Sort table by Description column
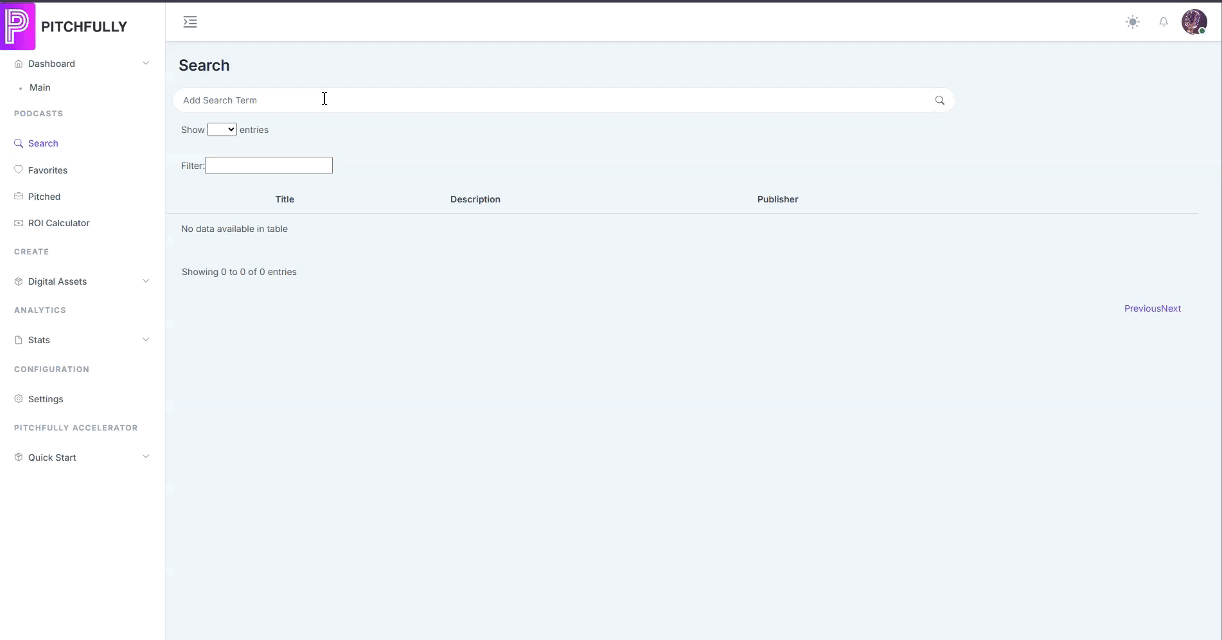The width and height of the screenshot is (1222, 640). point(475,199)
